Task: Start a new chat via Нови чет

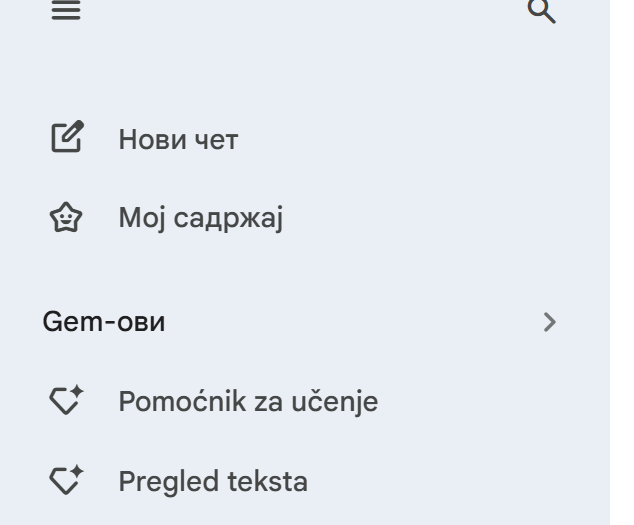Action: [178, 139]
